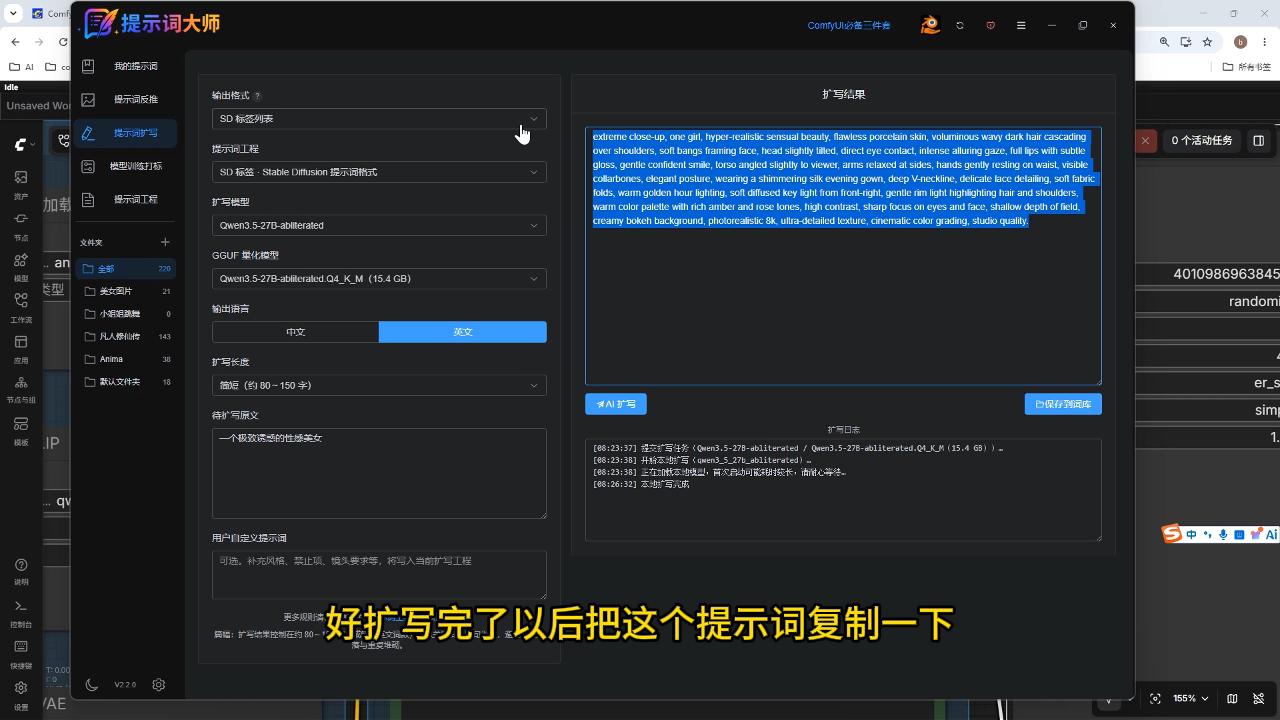Click Chrome bookmark star icon
Viewport: 1280px width, 720px height.
click(1208, 42)
